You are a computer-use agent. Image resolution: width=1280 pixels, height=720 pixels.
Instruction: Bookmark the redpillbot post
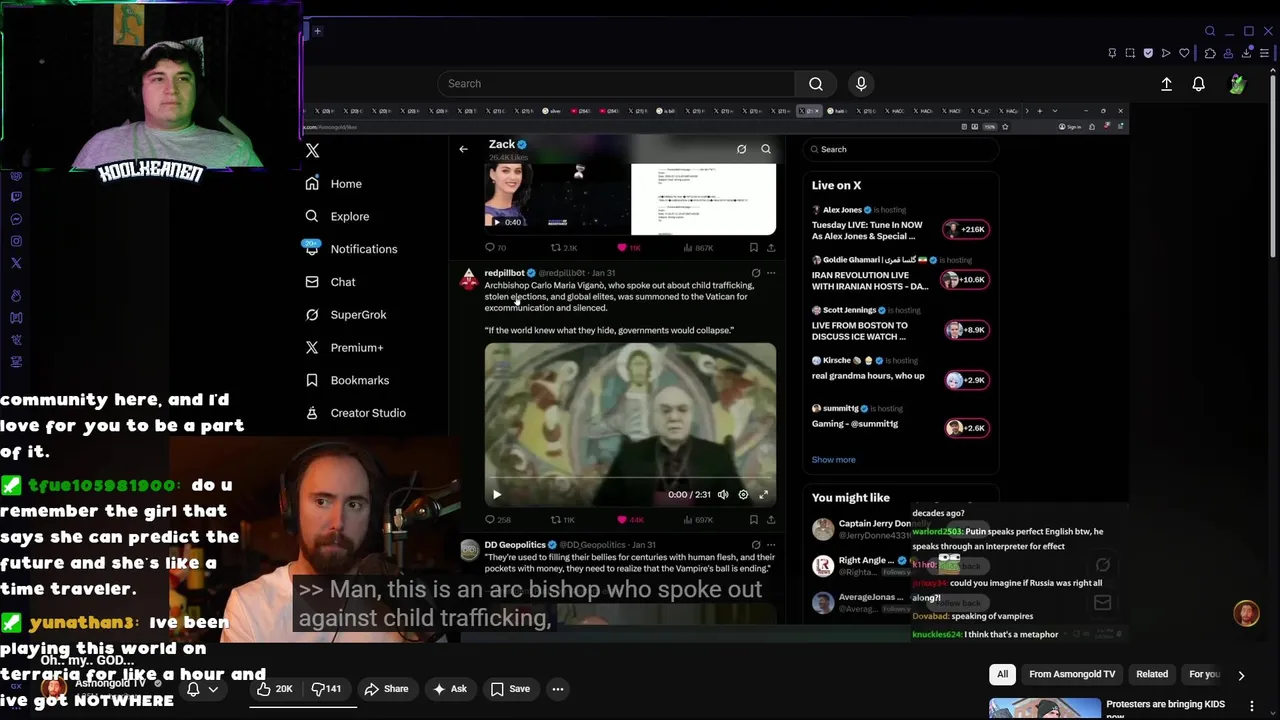click(754, 520)
